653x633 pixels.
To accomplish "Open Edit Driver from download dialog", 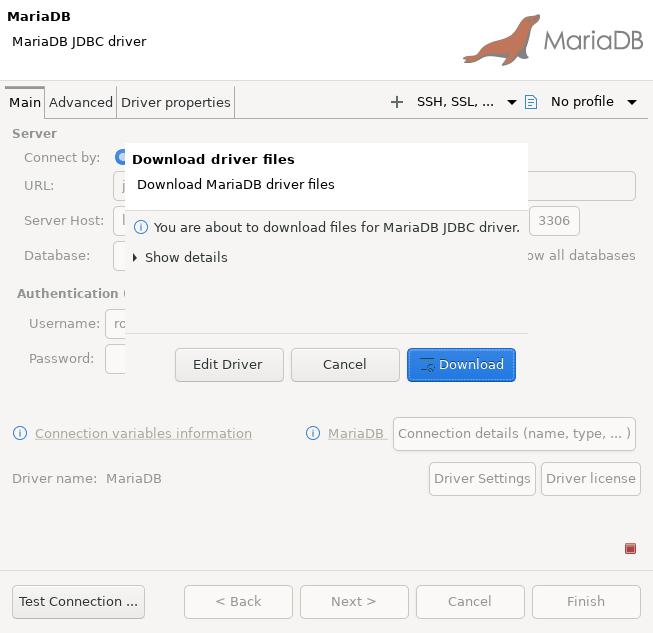I will click(229, 365).
